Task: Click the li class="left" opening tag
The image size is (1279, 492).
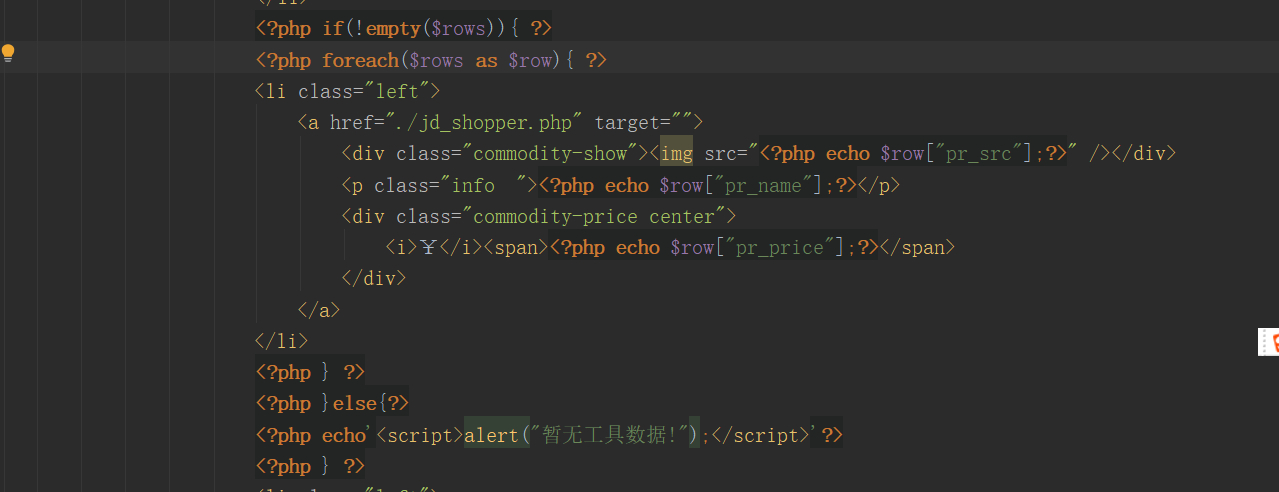Action: tap(348, 91)
